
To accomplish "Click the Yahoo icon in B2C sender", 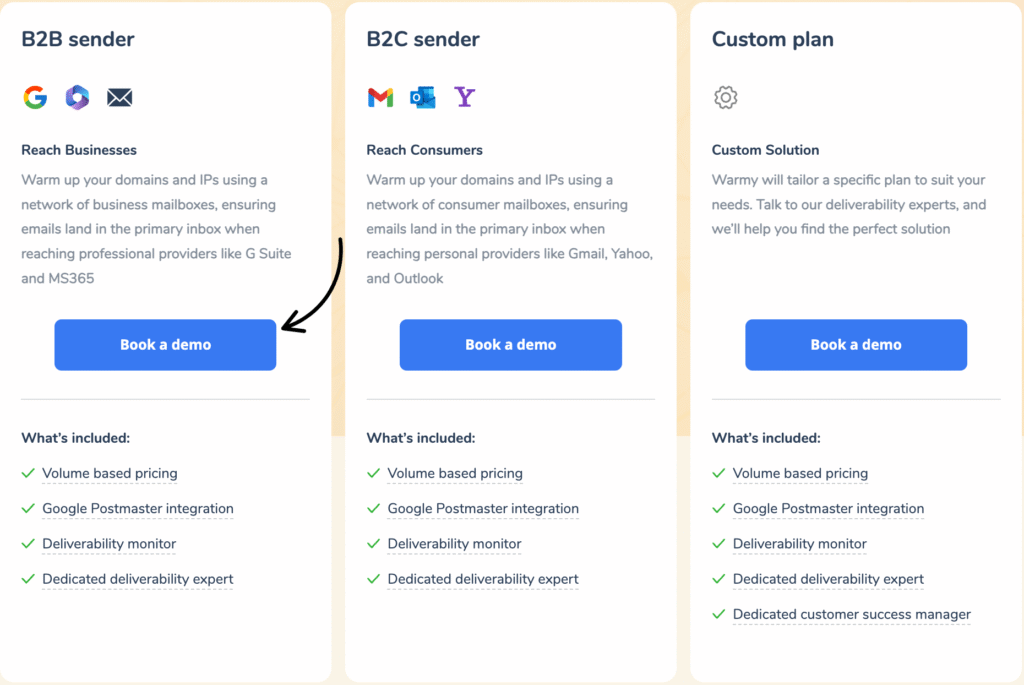I will coord(465,97).
